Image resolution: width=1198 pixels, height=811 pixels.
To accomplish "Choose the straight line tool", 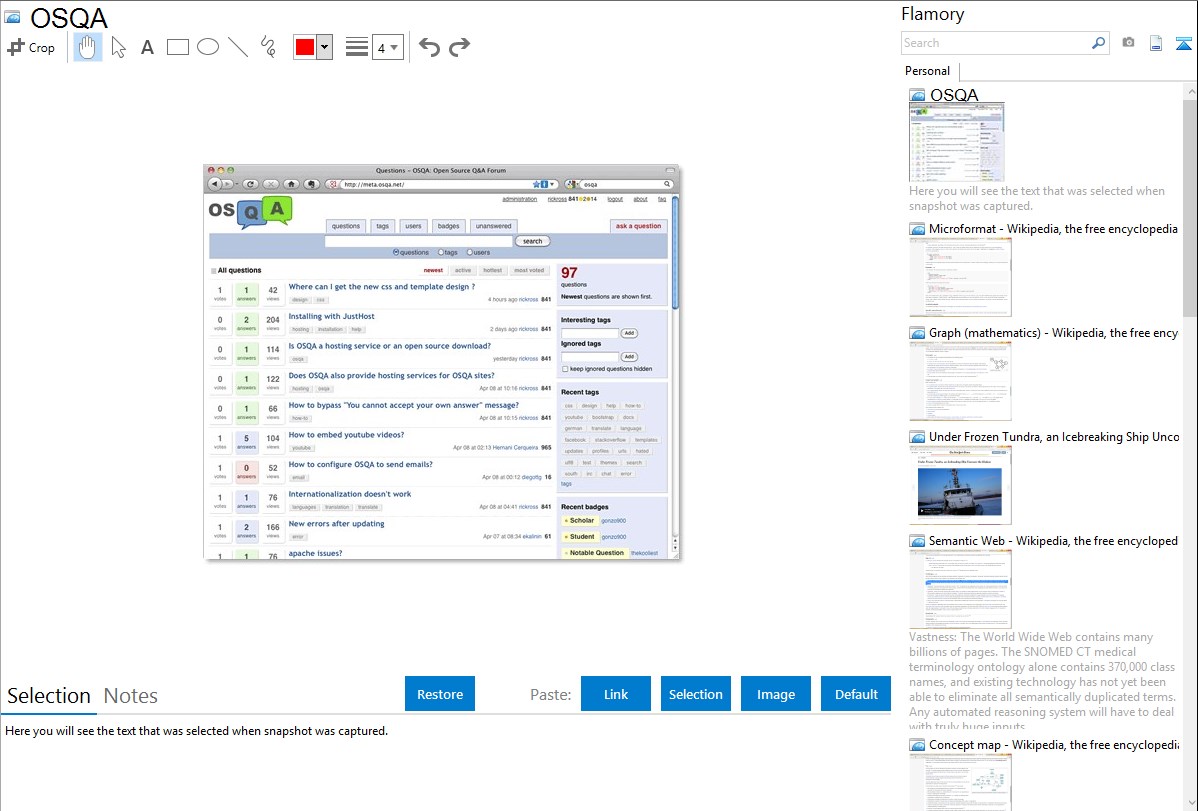I will 238,47.
